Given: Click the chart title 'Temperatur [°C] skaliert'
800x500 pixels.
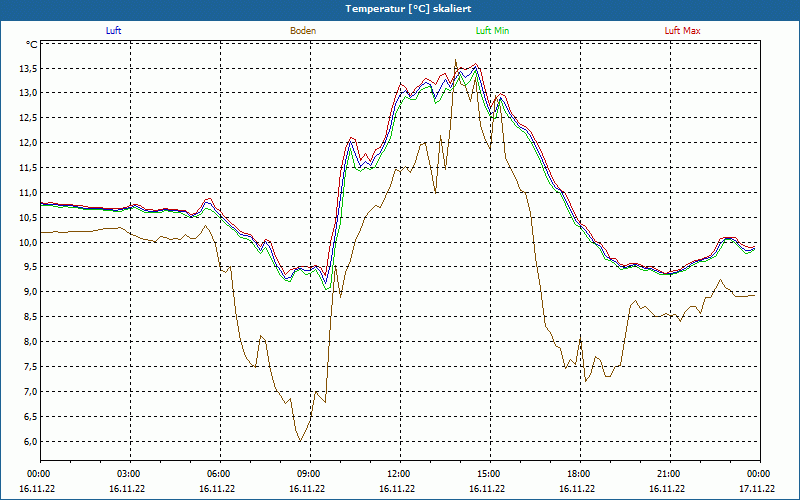Looking at the screenshot, I should point(408,9).
